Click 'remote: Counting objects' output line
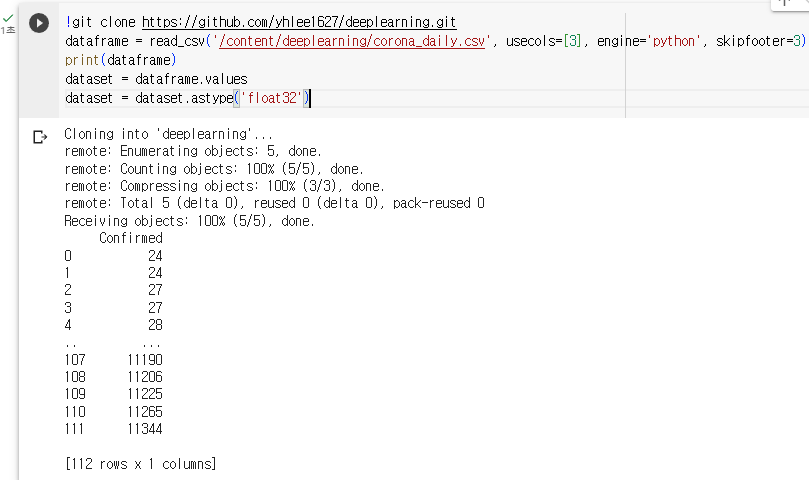This screenshot has width=809, height=480. [214, 169]
